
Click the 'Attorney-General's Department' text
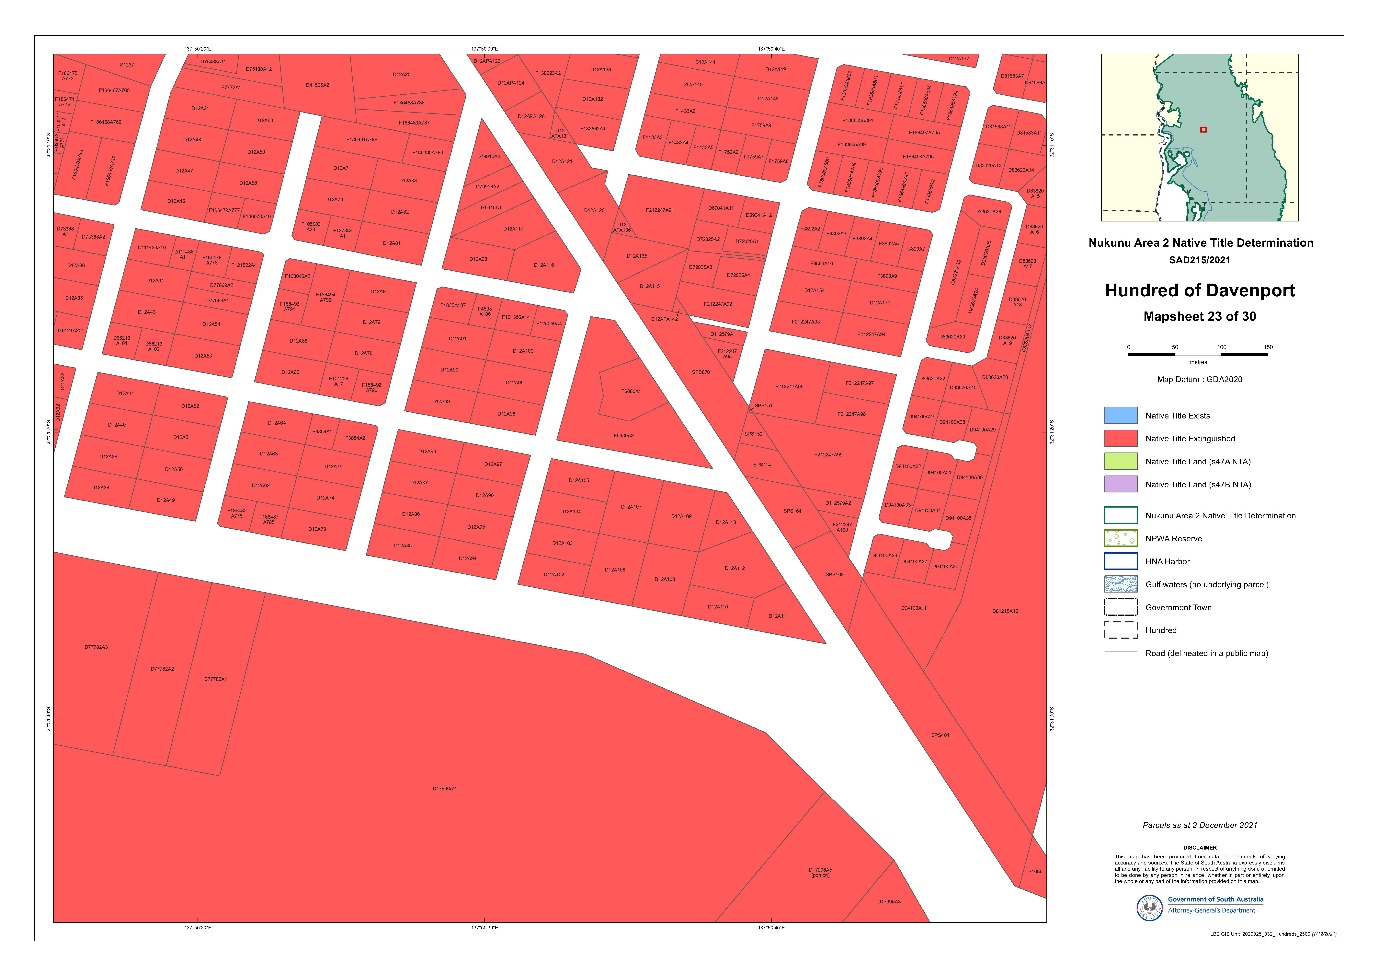click(x=1211, y=910)
